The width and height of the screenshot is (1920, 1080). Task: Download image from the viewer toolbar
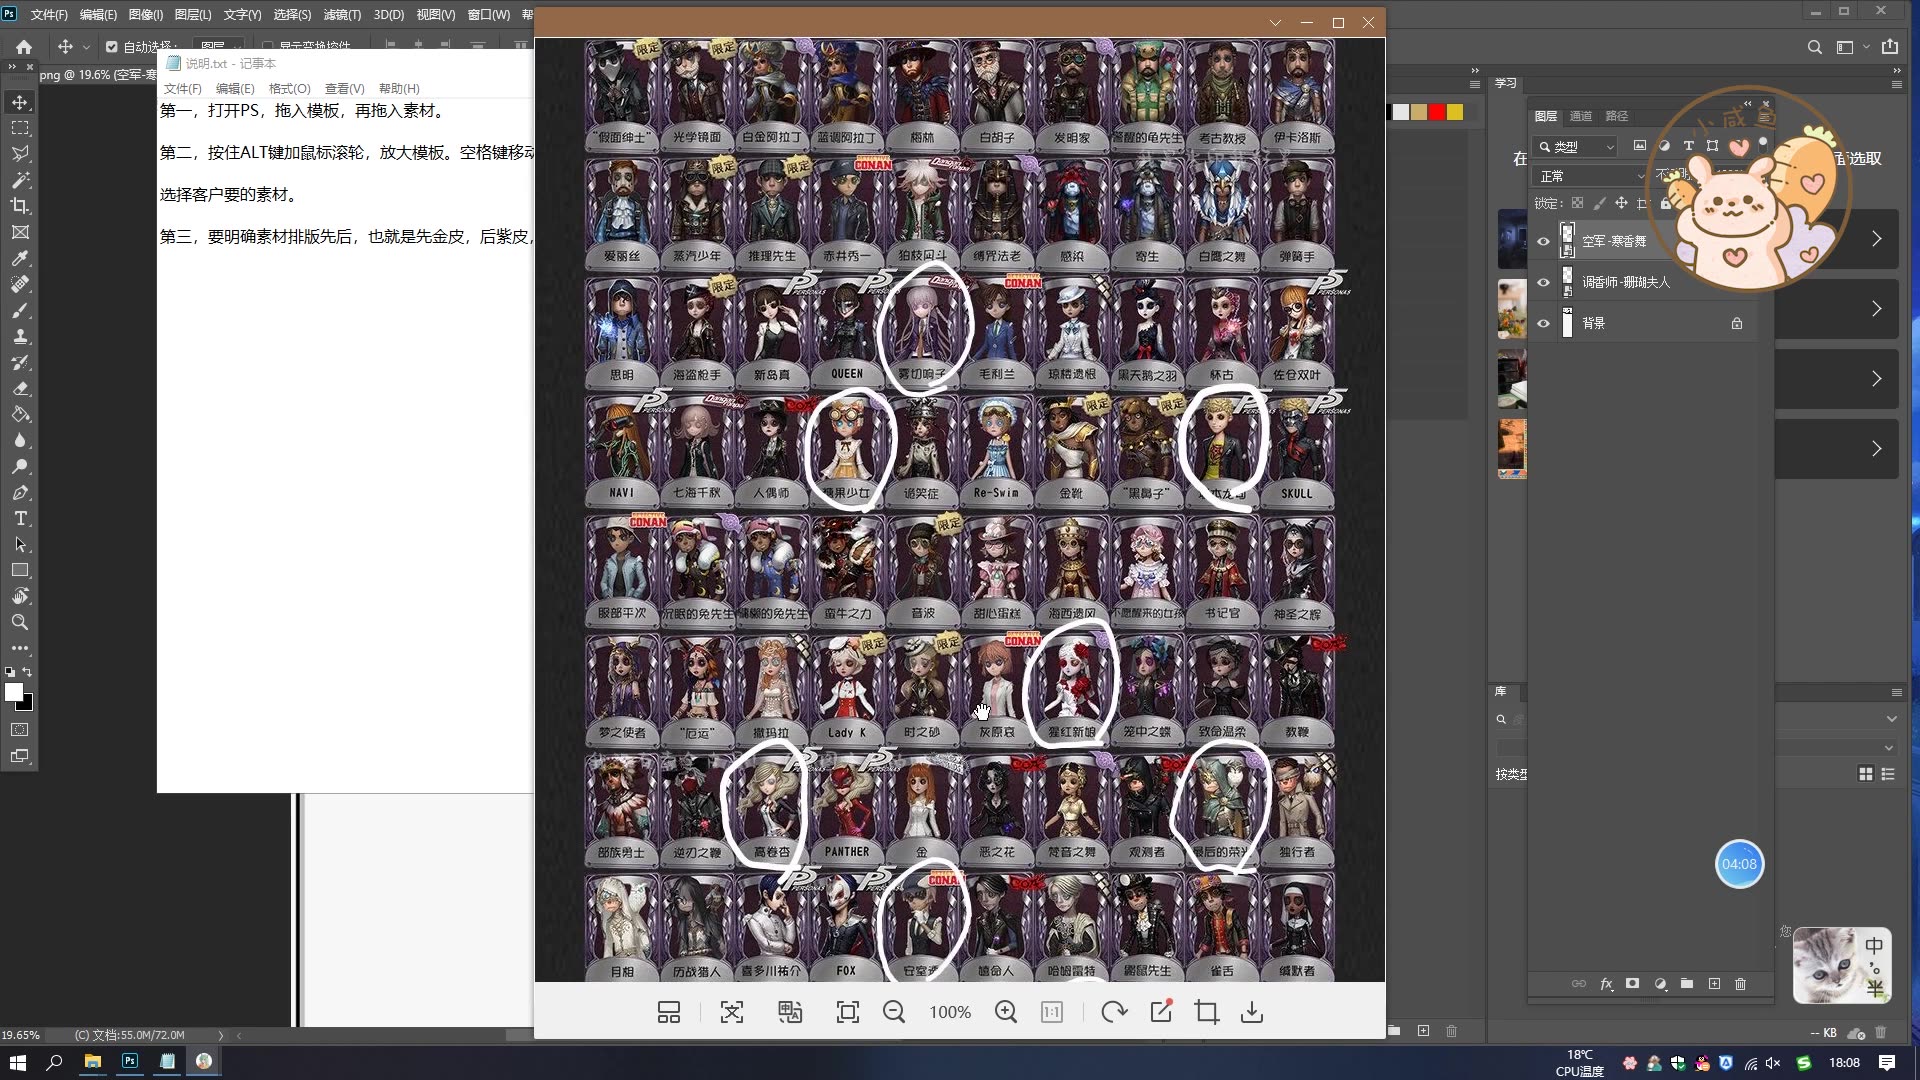pyautogui.click(x=1252, y=1012)
